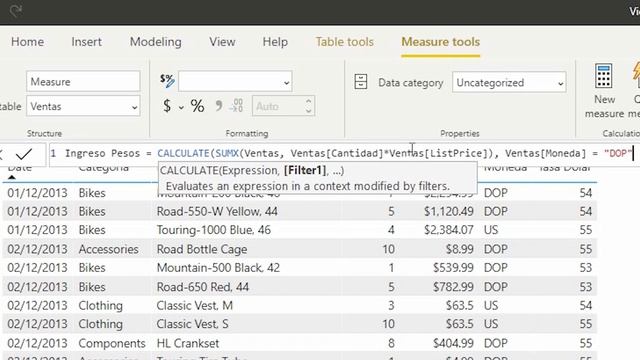
Task: Sort by Date column header arrow
Action: (11, 177)
